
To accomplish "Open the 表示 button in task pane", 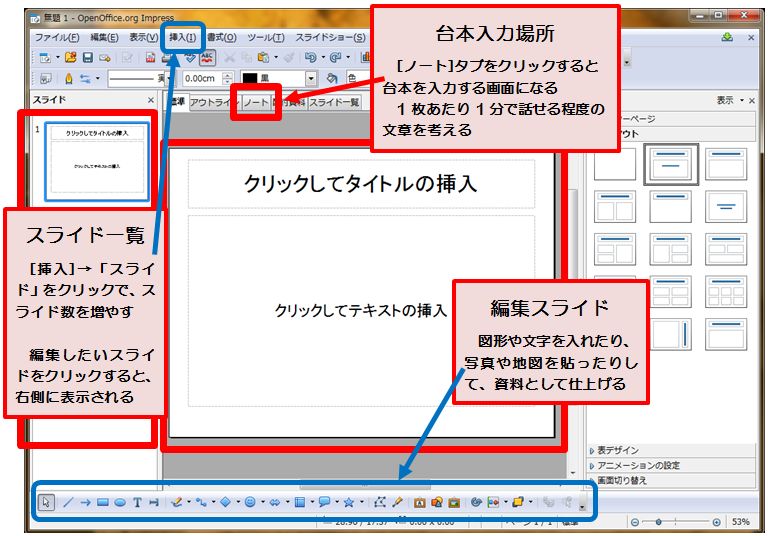I will [729, 100].
